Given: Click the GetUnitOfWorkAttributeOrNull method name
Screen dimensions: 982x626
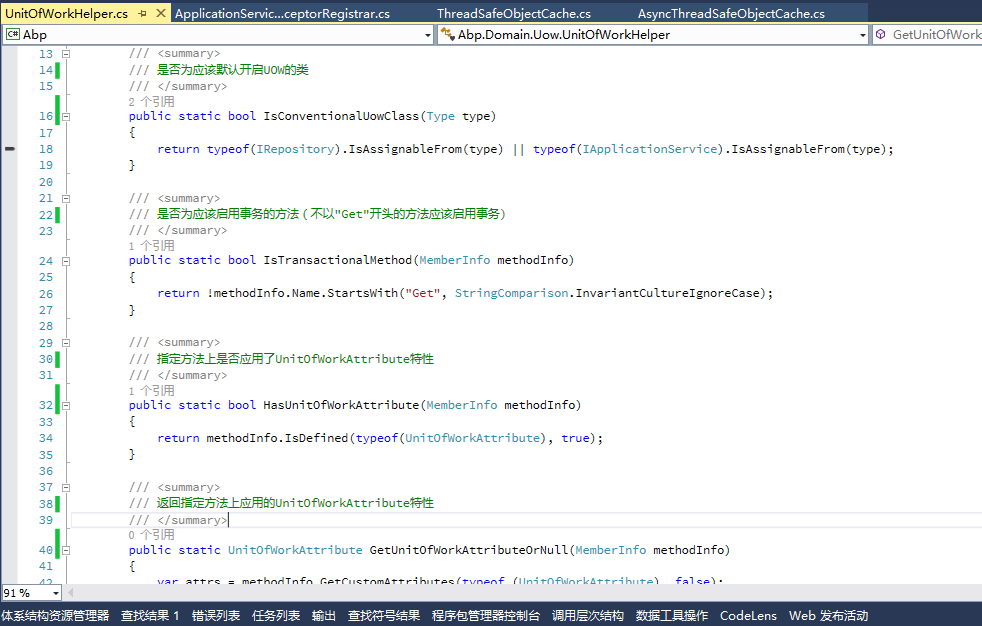Looking at the screenshot, I should click(468, 550).
